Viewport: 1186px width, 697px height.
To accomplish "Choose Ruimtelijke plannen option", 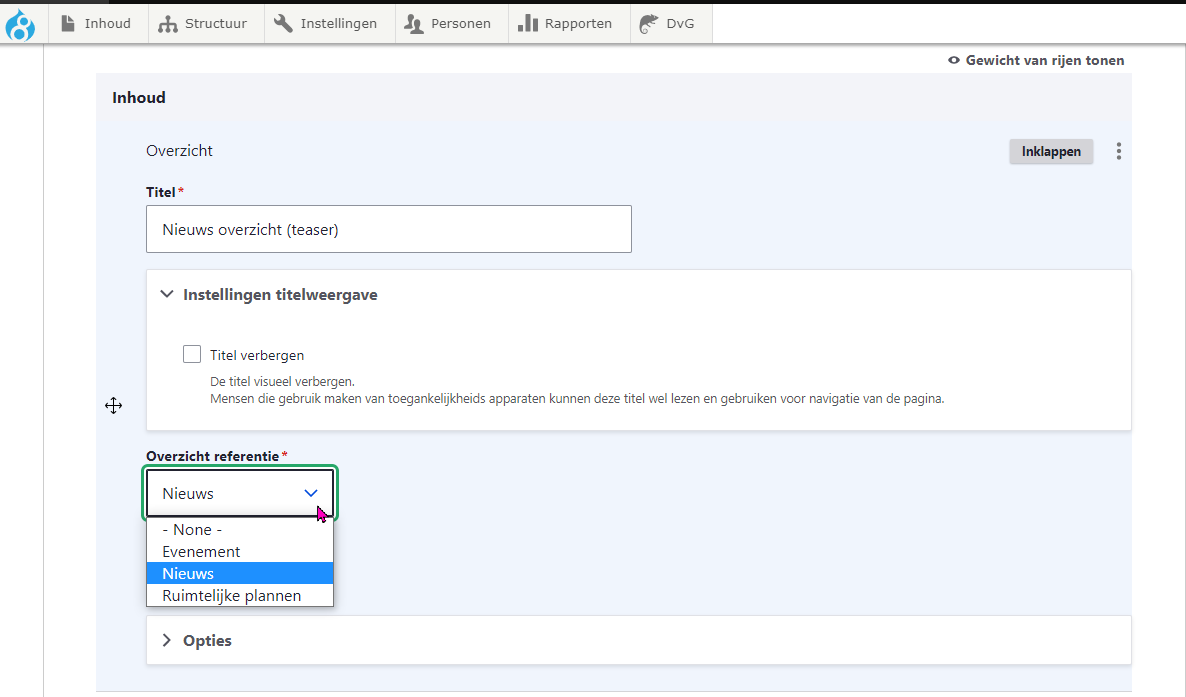I will pyautogui.click(x=231, y=596).
